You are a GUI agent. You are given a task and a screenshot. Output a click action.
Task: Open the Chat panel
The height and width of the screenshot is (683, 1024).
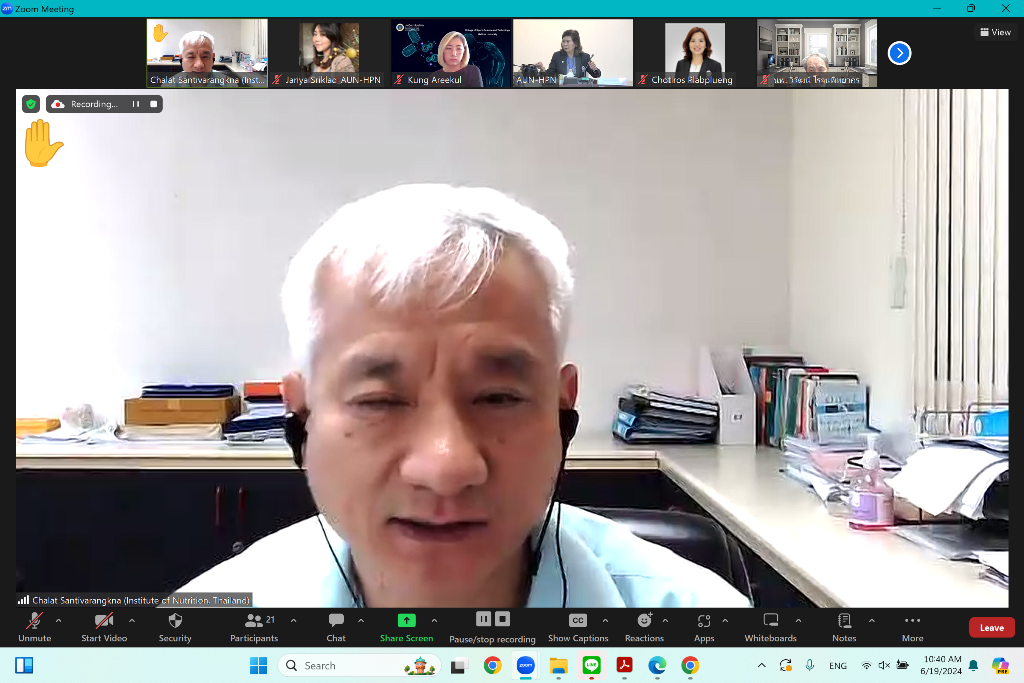click(x=336, y=626)
